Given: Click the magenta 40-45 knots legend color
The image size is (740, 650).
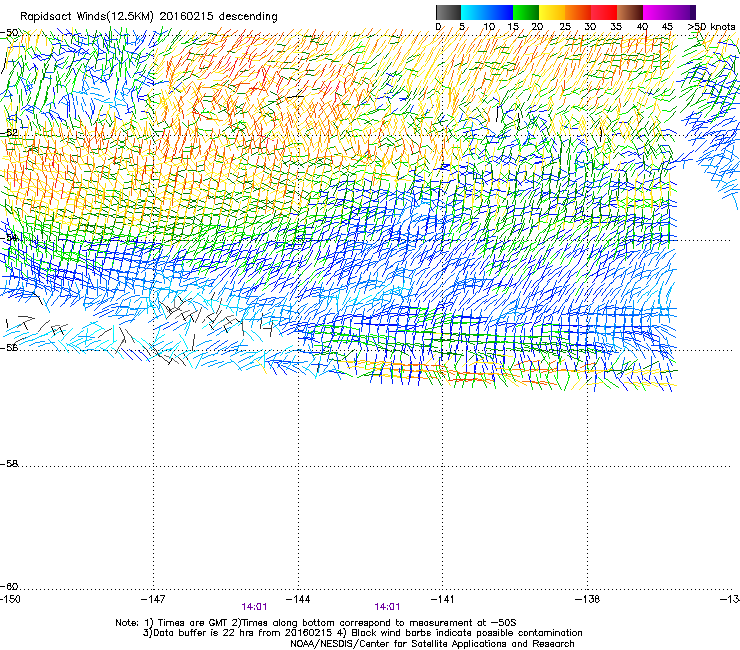Looking at the screenshot, I should pyautogui.click(x=656, y=12).
